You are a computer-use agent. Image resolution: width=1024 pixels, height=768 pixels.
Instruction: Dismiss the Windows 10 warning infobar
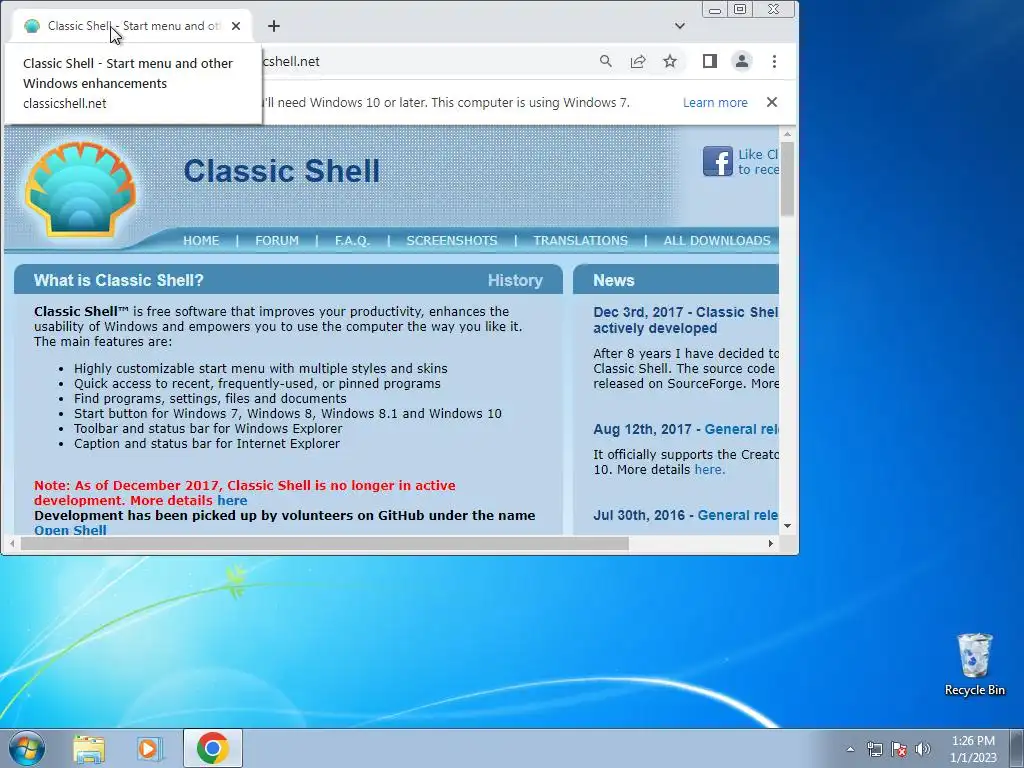point(772,103)
